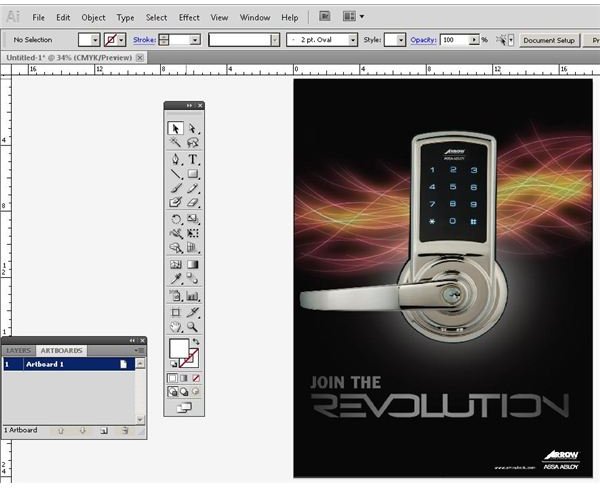Select the Selection tool (black arrow)

pos(176,129)
